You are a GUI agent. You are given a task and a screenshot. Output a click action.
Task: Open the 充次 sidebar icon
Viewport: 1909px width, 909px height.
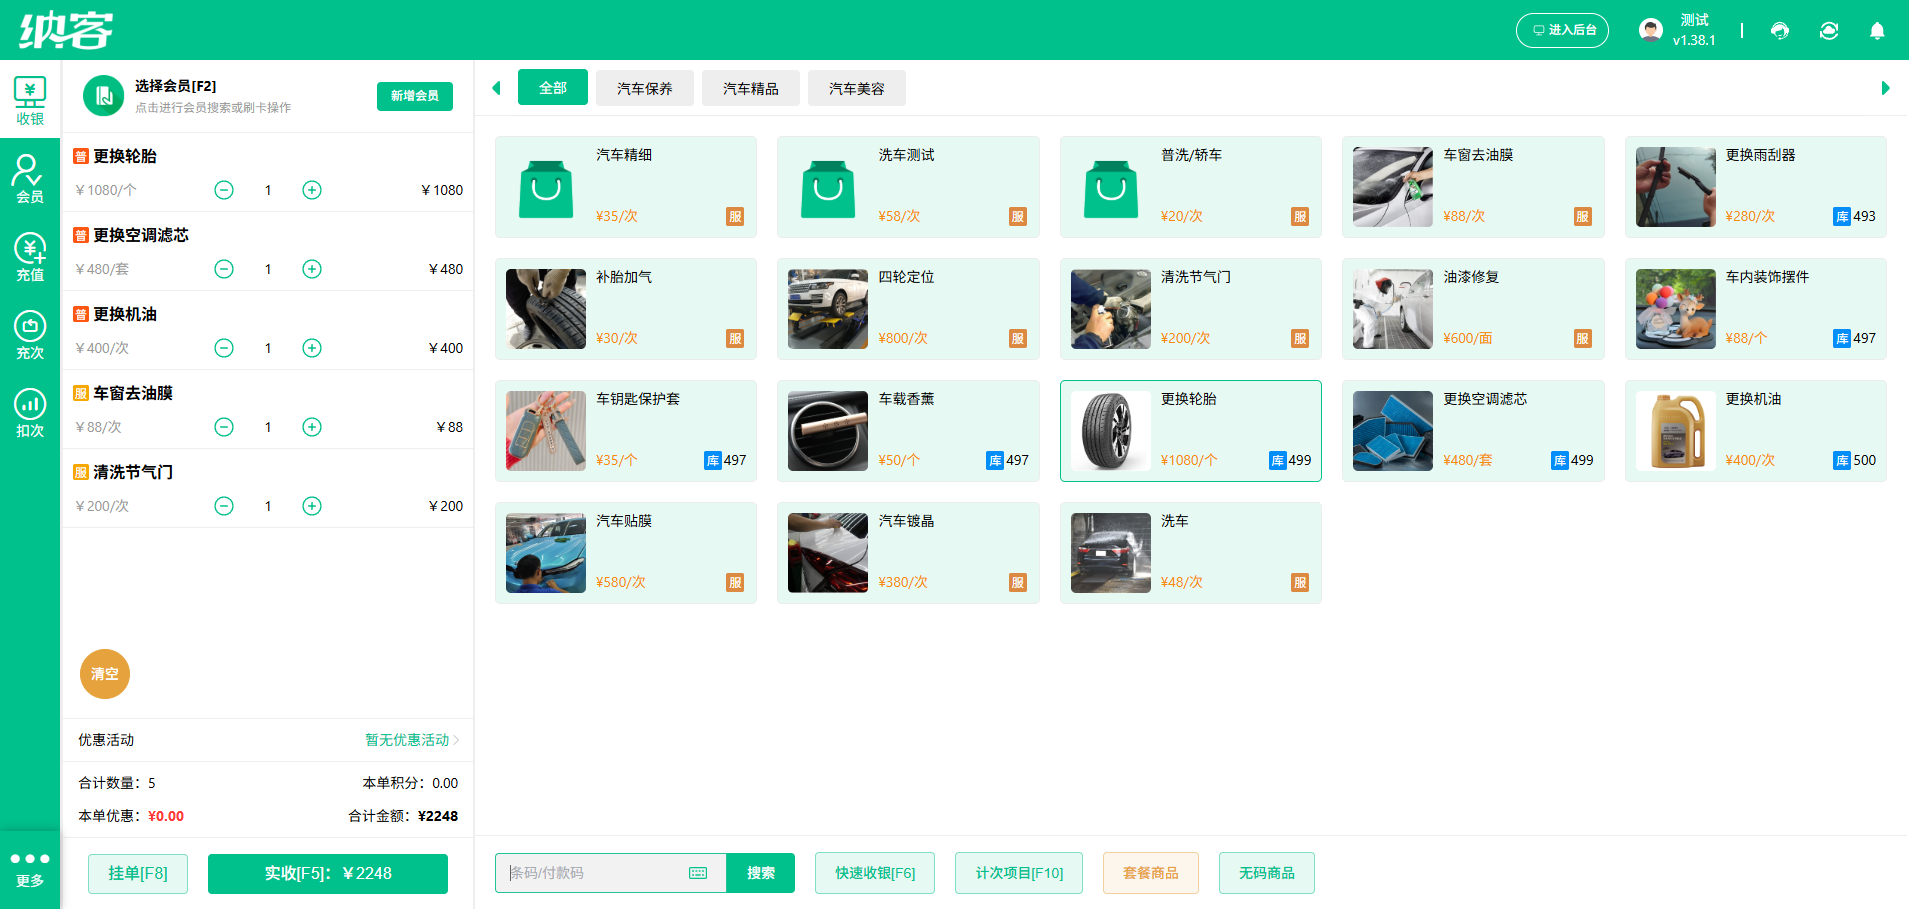click(x=30, y=335)
